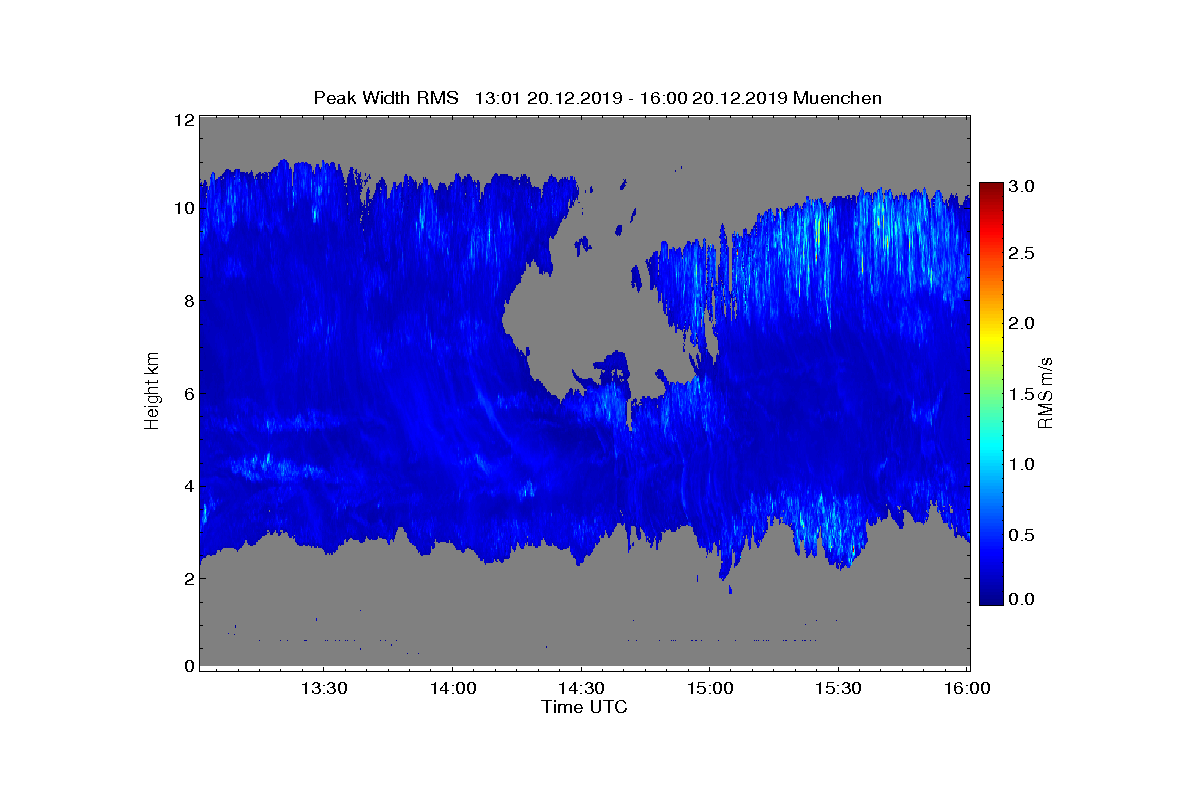Click the dark red top of colorbar
This screenshot has height=800, width=1200.
click(991, 188)
